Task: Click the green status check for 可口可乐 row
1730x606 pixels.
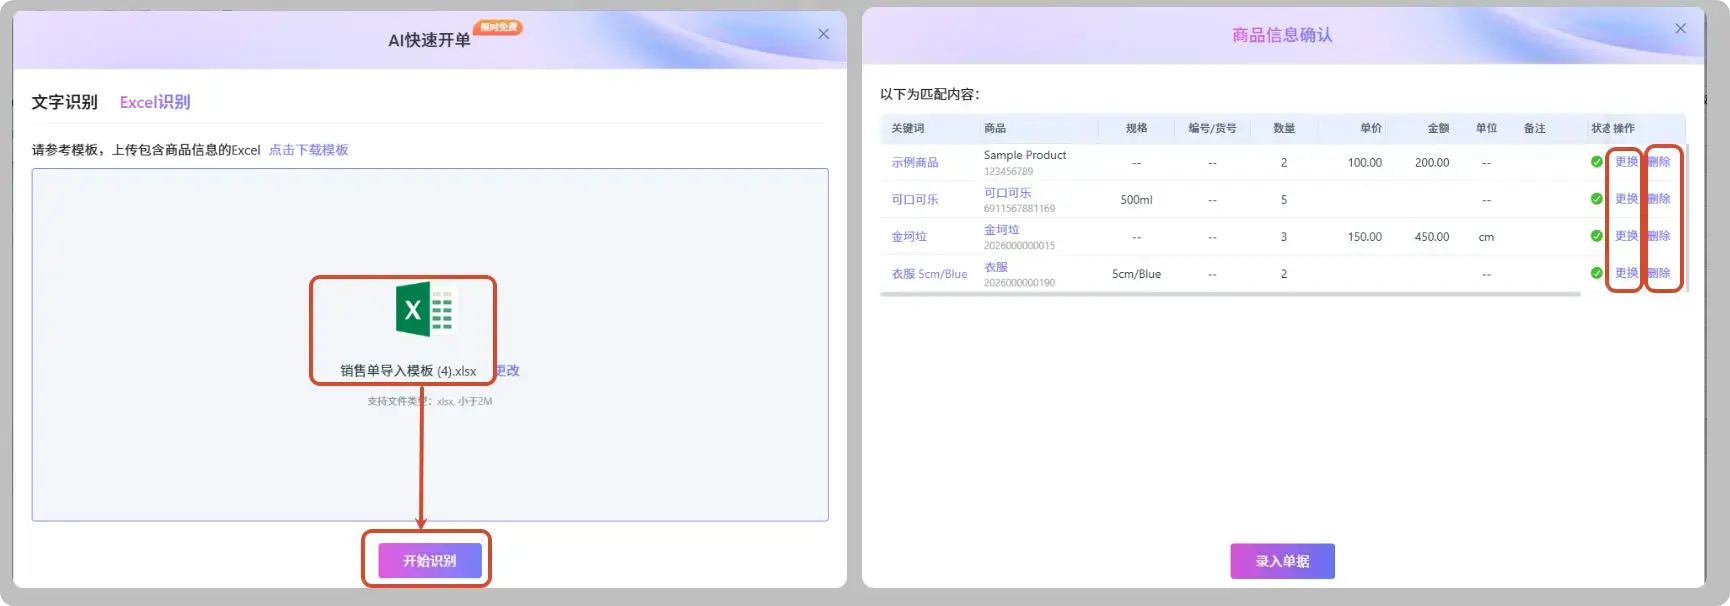Action: pos(1596,199)
